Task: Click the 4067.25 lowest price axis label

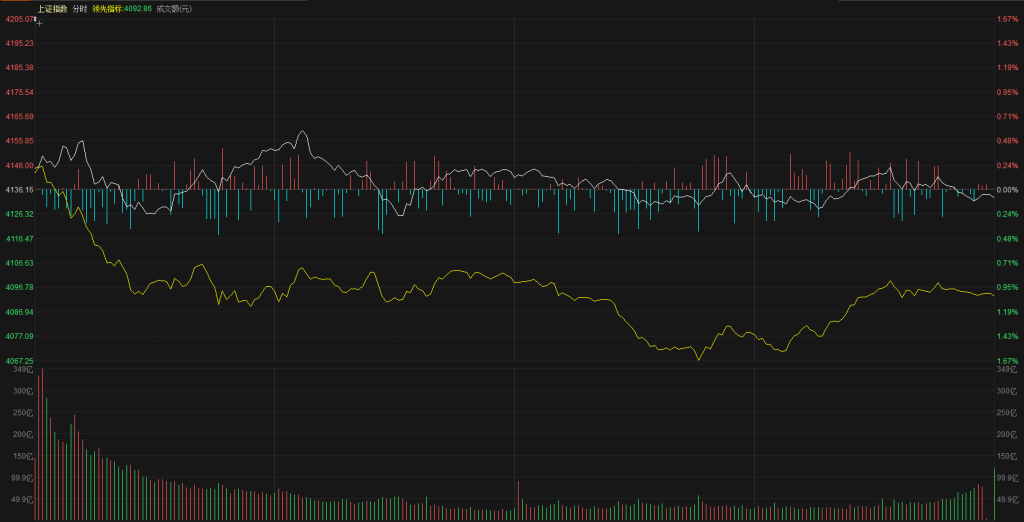Action: (19, 361)
